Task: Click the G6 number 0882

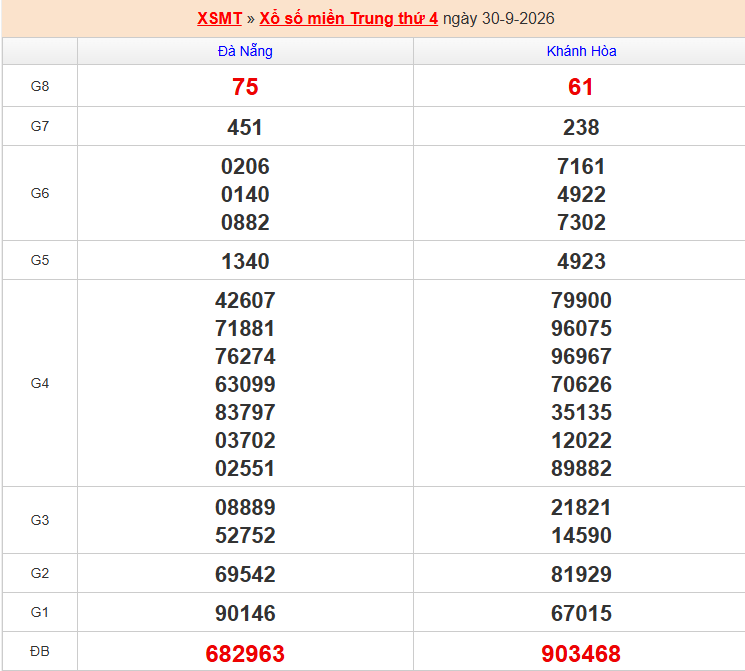Action: [x=245, y=222]
